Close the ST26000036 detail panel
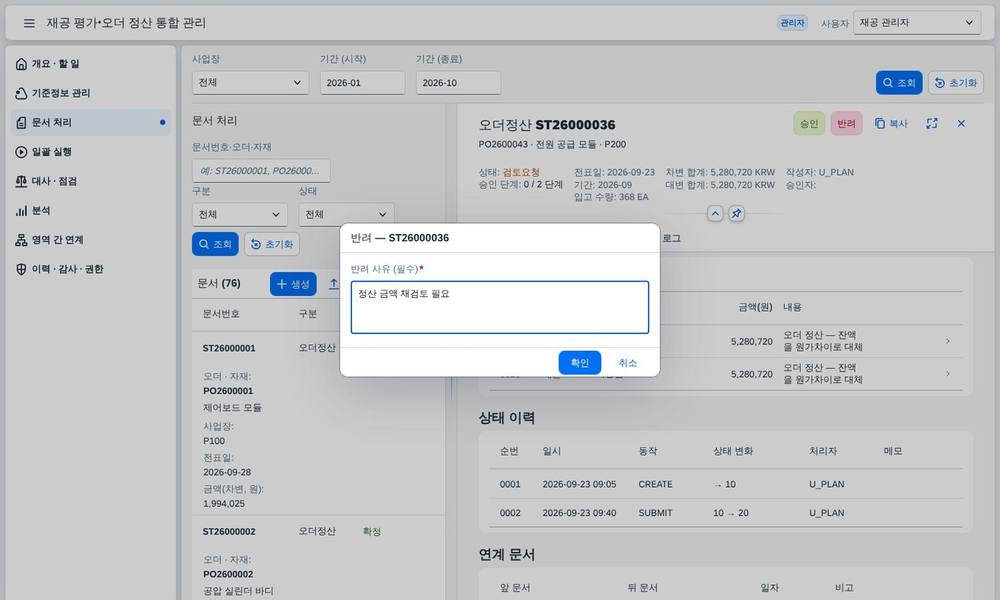Image resolution: width=1000 pixels, height=600 pixels. click(961, 124)
